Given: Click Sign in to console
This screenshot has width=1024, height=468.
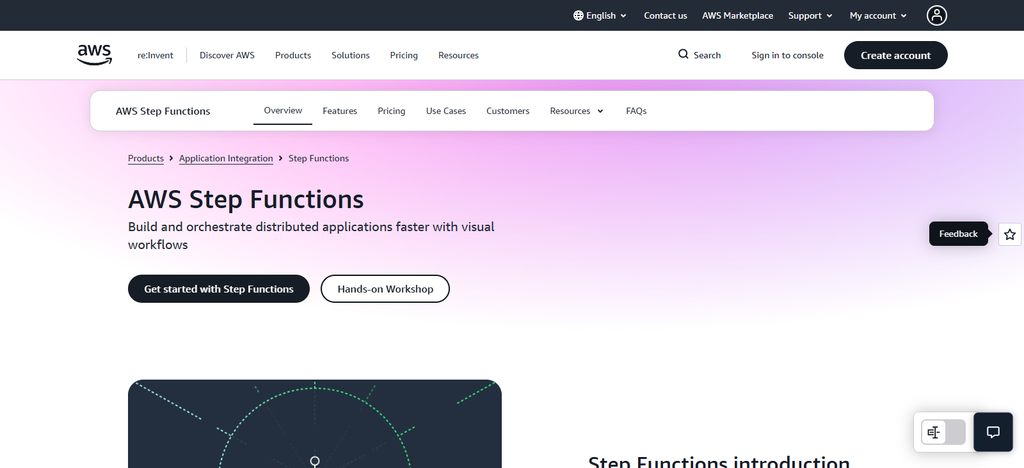Looking at the screenshot, I should (787, 55).
